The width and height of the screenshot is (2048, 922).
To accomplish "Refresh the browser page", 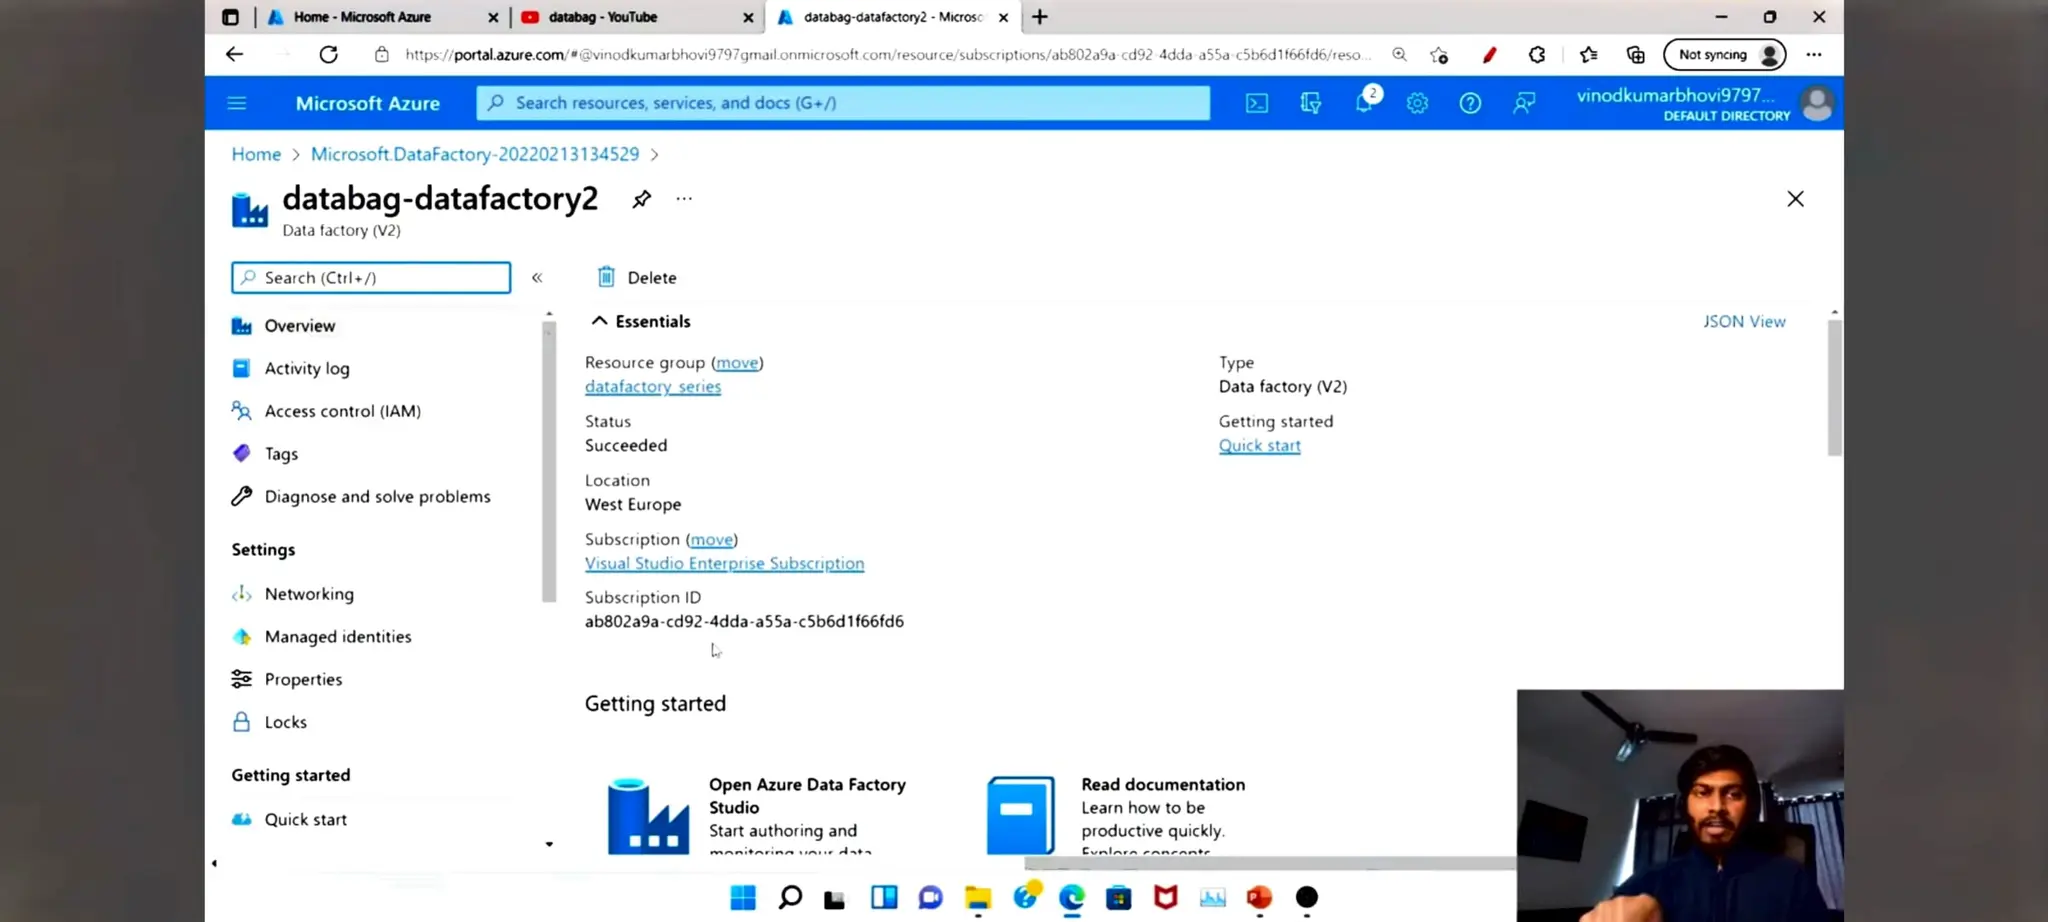I will 328,55.
